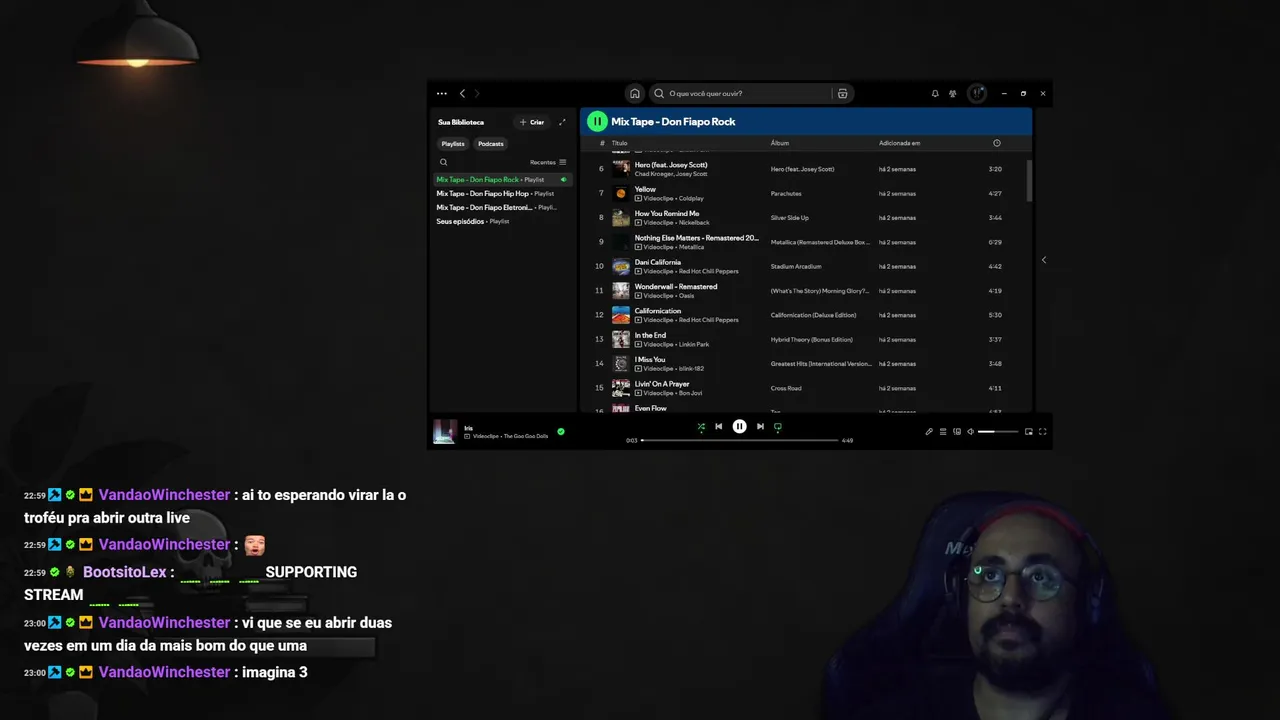Open Mix Tape - Don Fiapo Rock playlist
The width and height of the screenshot is (1280, 720).
(502, 180)
